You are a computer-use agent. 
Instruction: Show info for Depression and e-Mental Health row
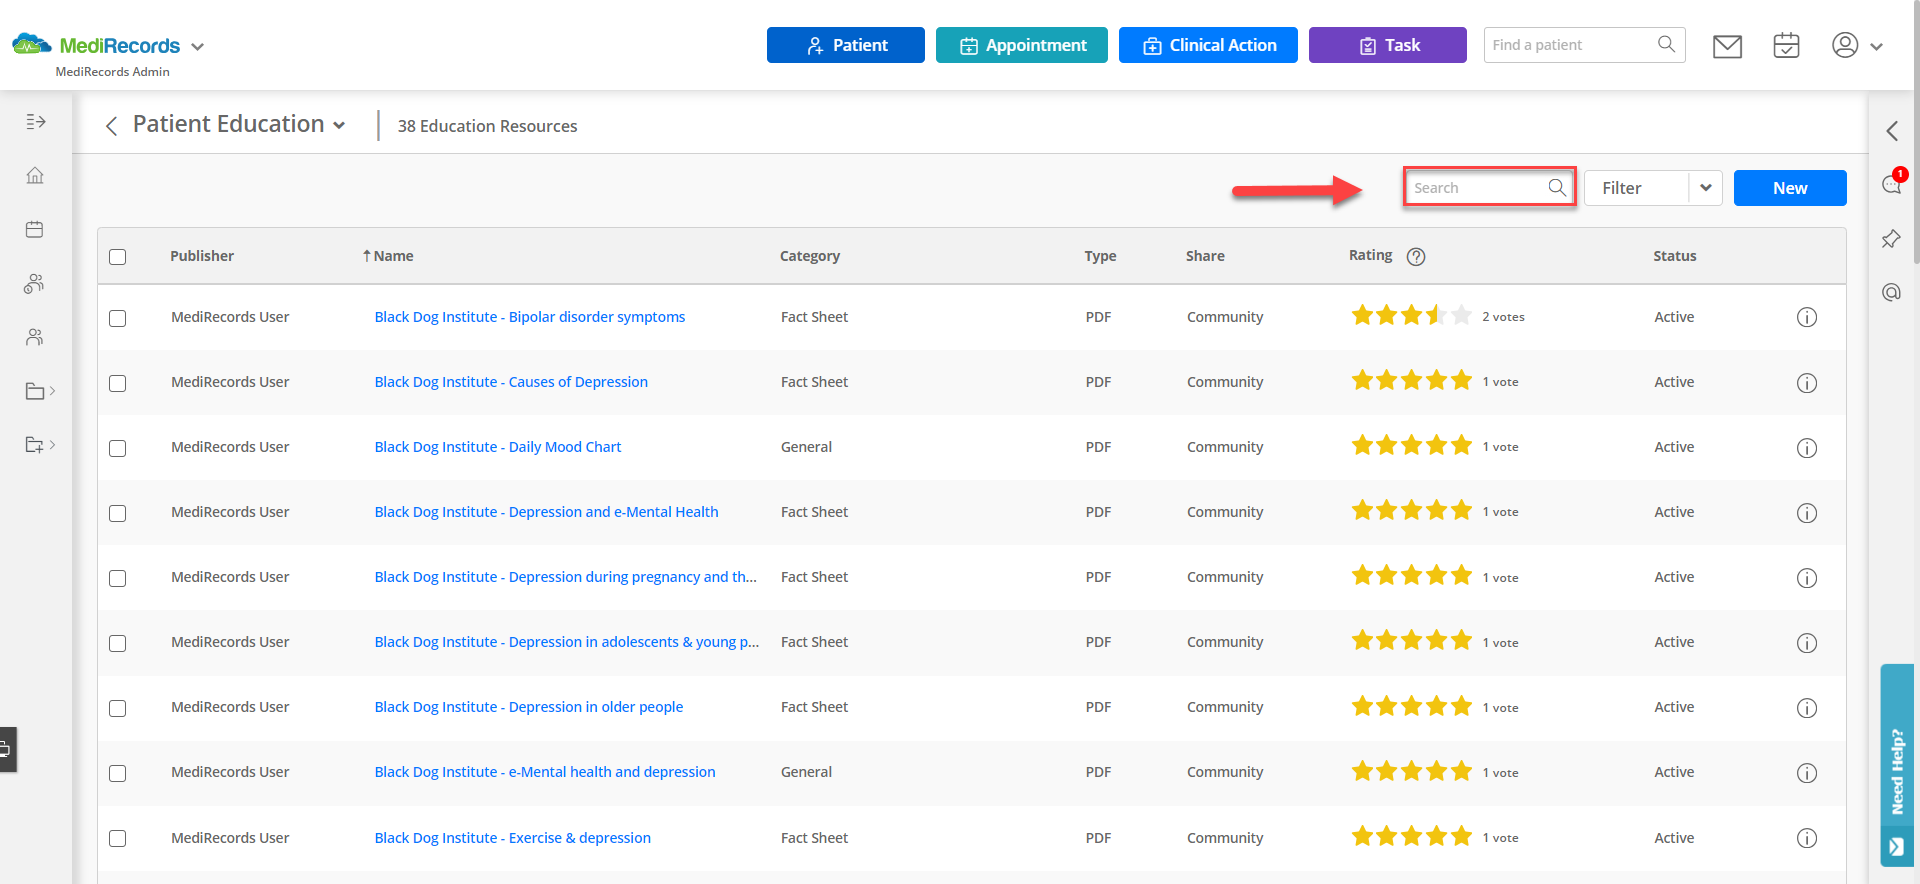(x=1807, y=513)
